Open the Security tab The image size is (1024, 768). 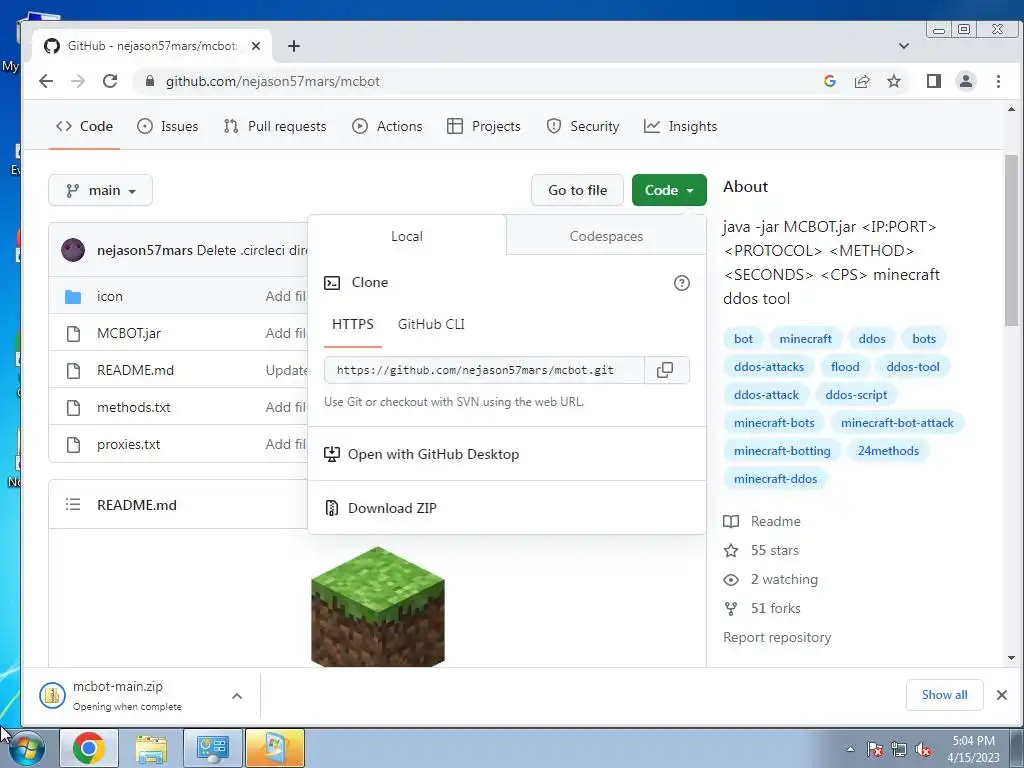click(583, 126)
